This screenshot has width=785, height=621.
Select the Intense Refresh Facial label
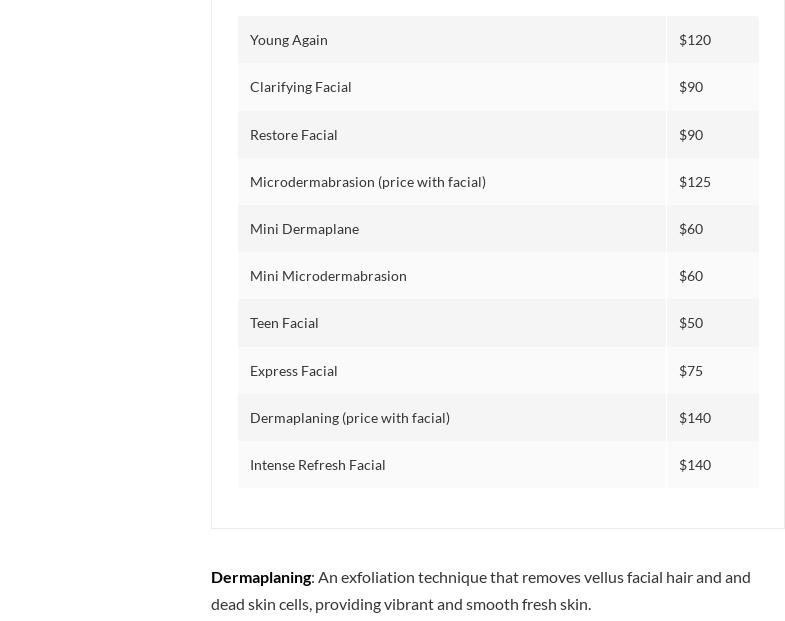tap(318, 465)
